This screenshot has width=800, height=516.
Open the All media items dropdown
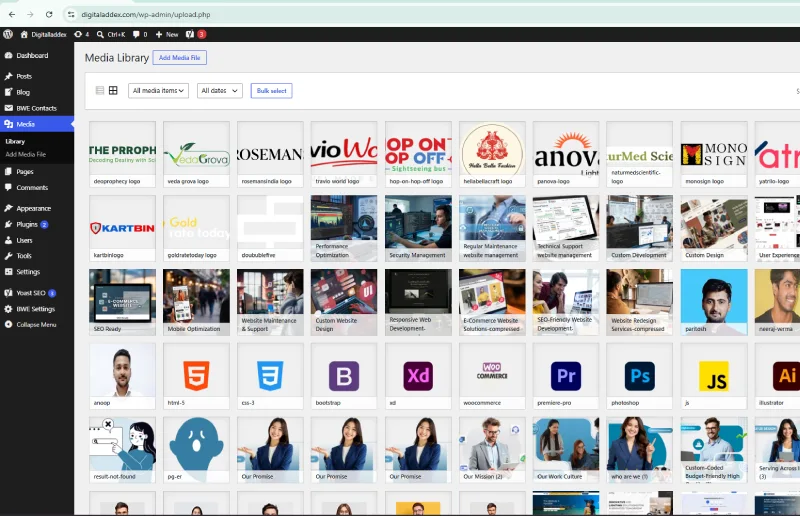tap(158, 90)
